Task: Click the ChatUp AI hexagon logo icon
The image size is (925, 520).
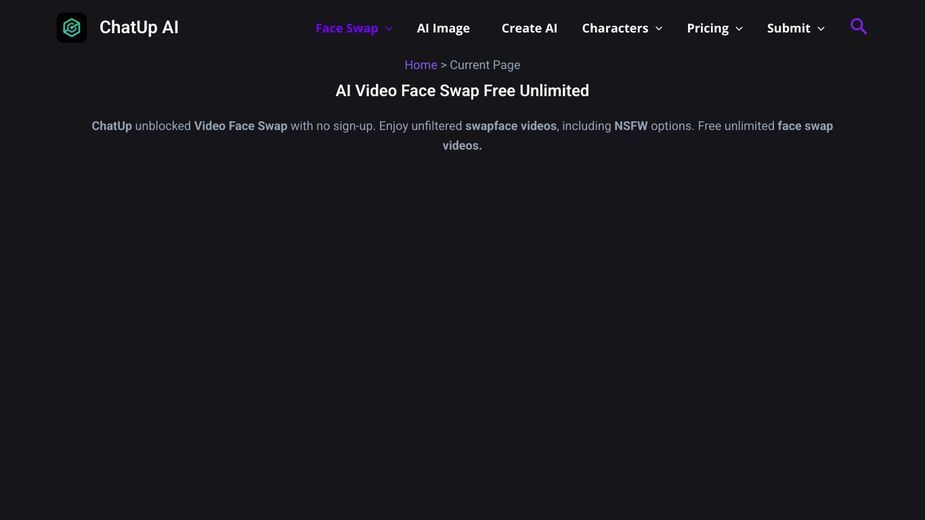Action: click(x=71, y=28)
